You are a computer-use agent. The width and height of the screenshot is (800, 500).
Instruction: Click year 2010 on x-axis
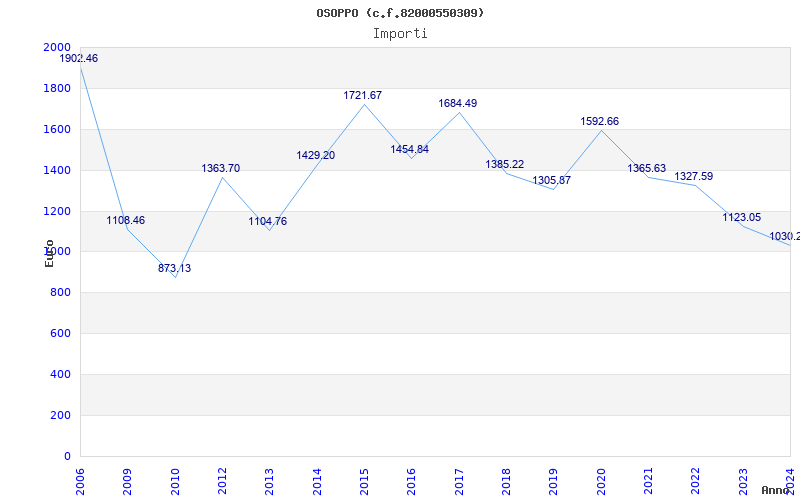[175, 481]
